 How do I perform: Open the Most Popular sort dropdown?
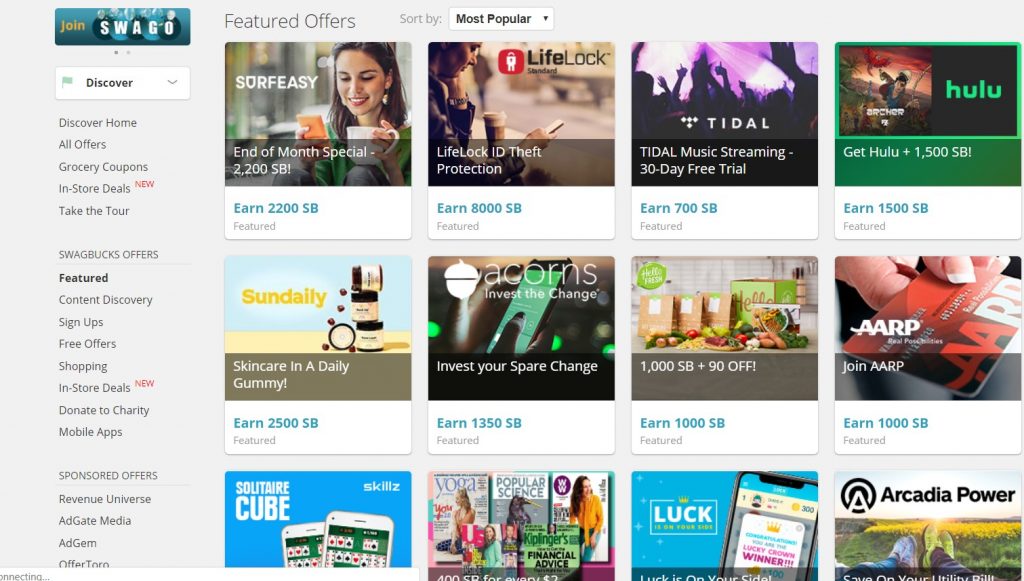tap(501, 19)
